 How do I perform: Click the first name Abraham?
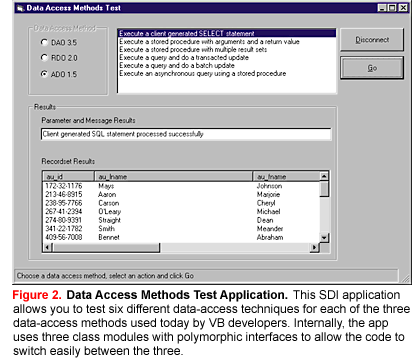(270, 237)
